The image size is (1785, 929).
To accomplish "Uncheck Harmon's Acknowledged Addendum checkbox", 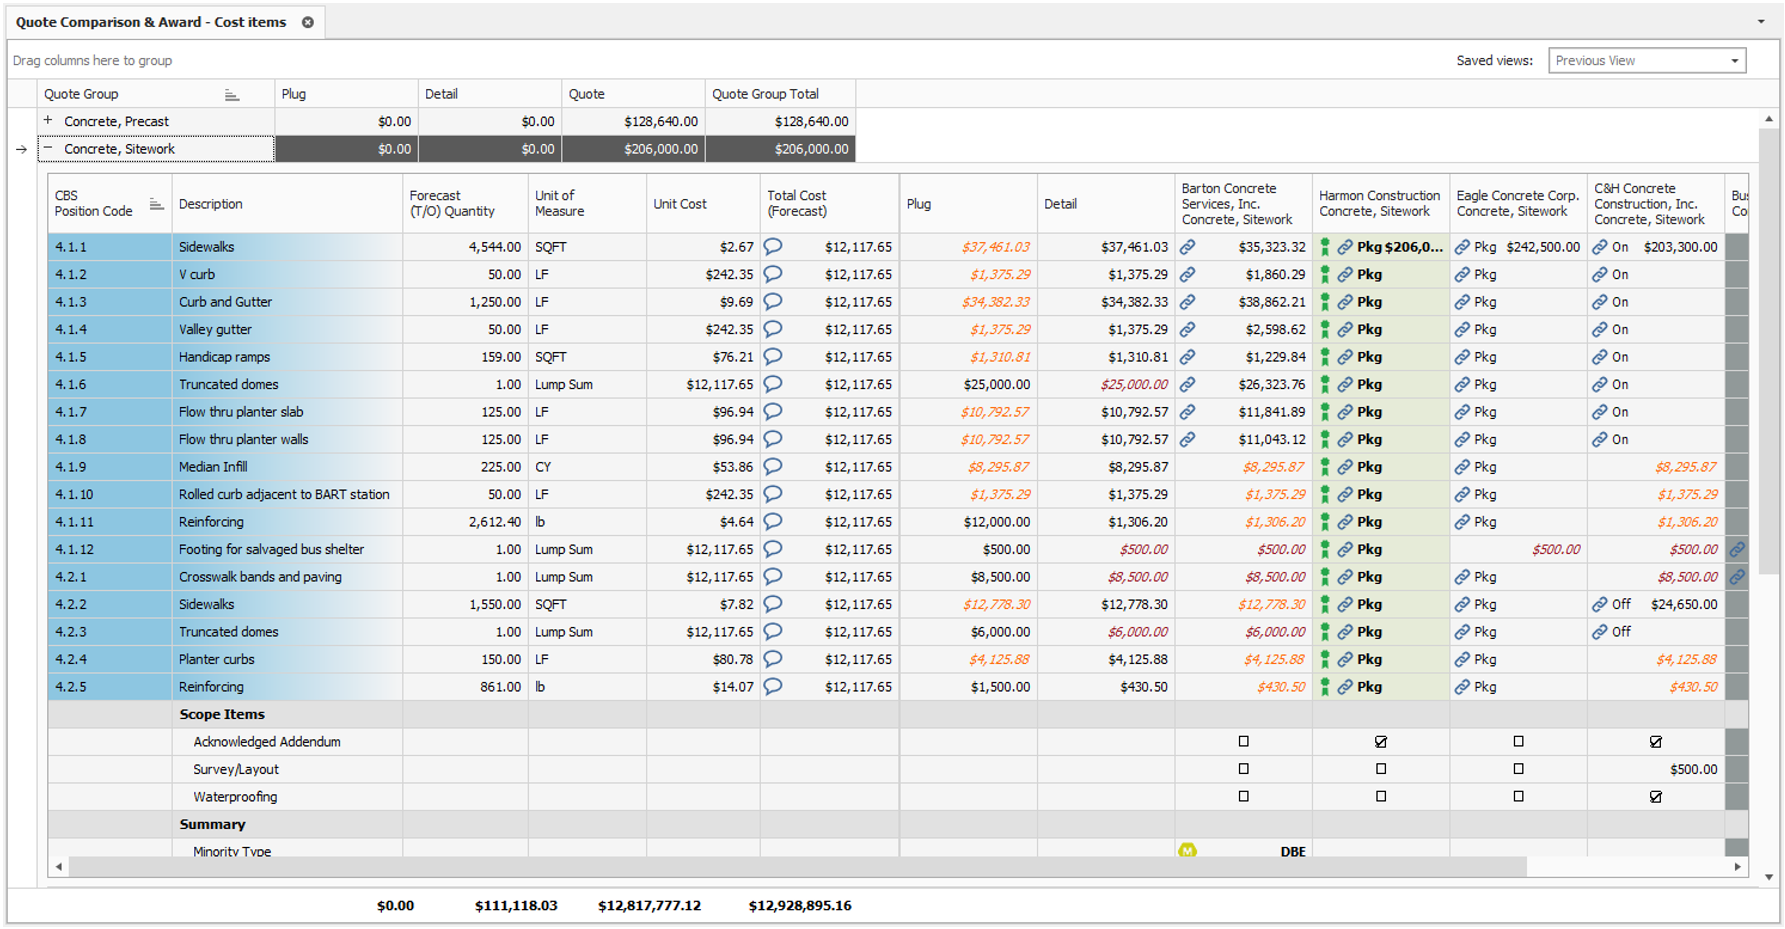I will click(1381, 742).
